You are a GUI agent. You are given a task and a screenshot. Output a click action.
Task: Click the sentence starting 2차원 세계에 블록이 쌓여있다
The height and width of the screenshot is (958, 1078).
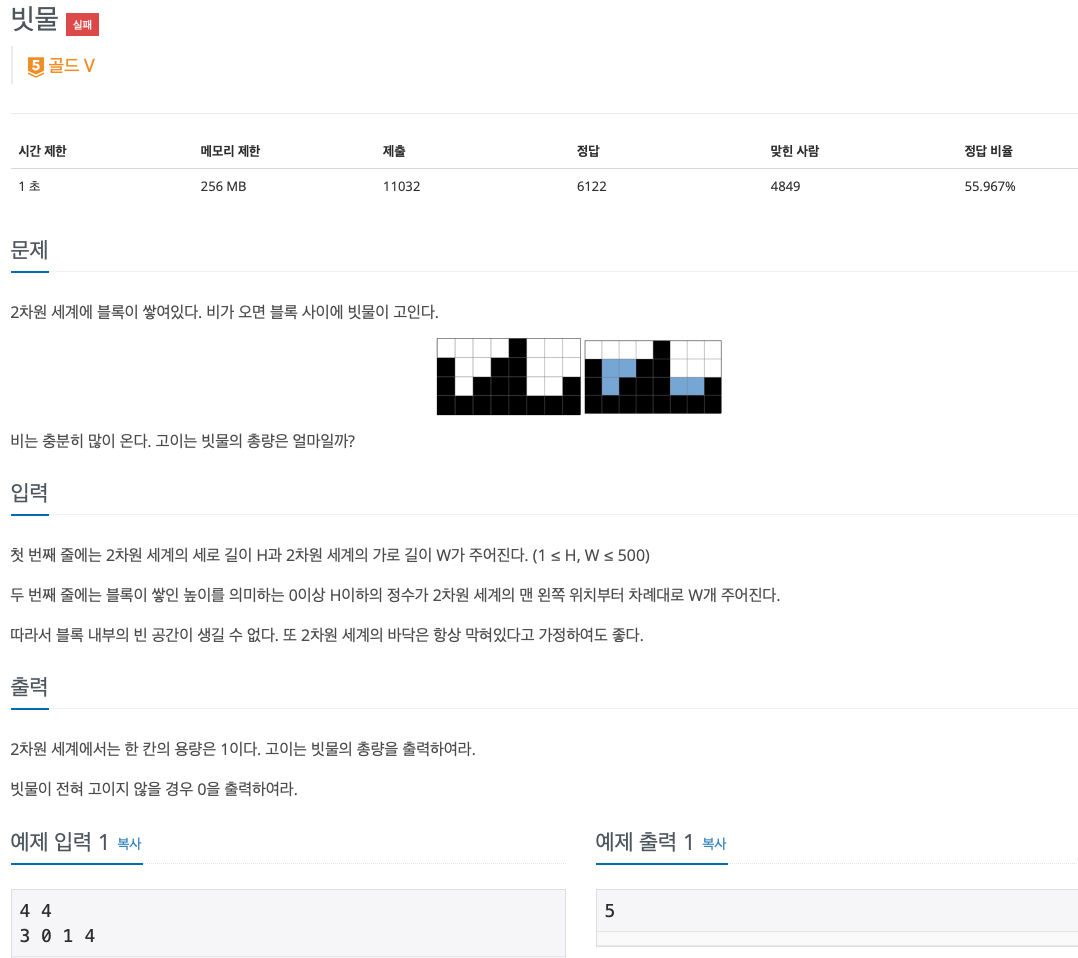coord(224,312)
